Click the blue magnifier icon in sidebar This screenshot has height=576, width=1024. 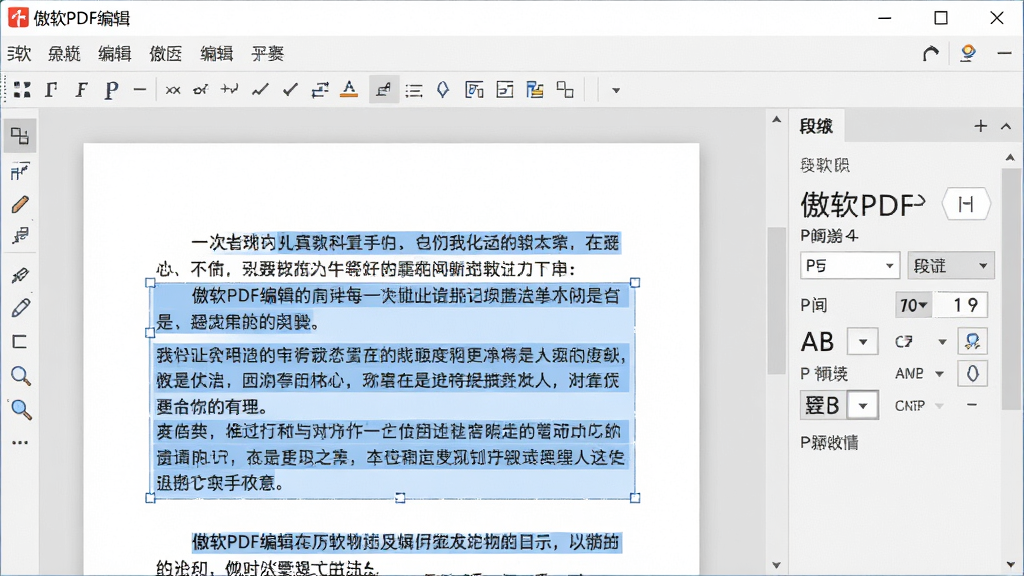tap(21, 409)
